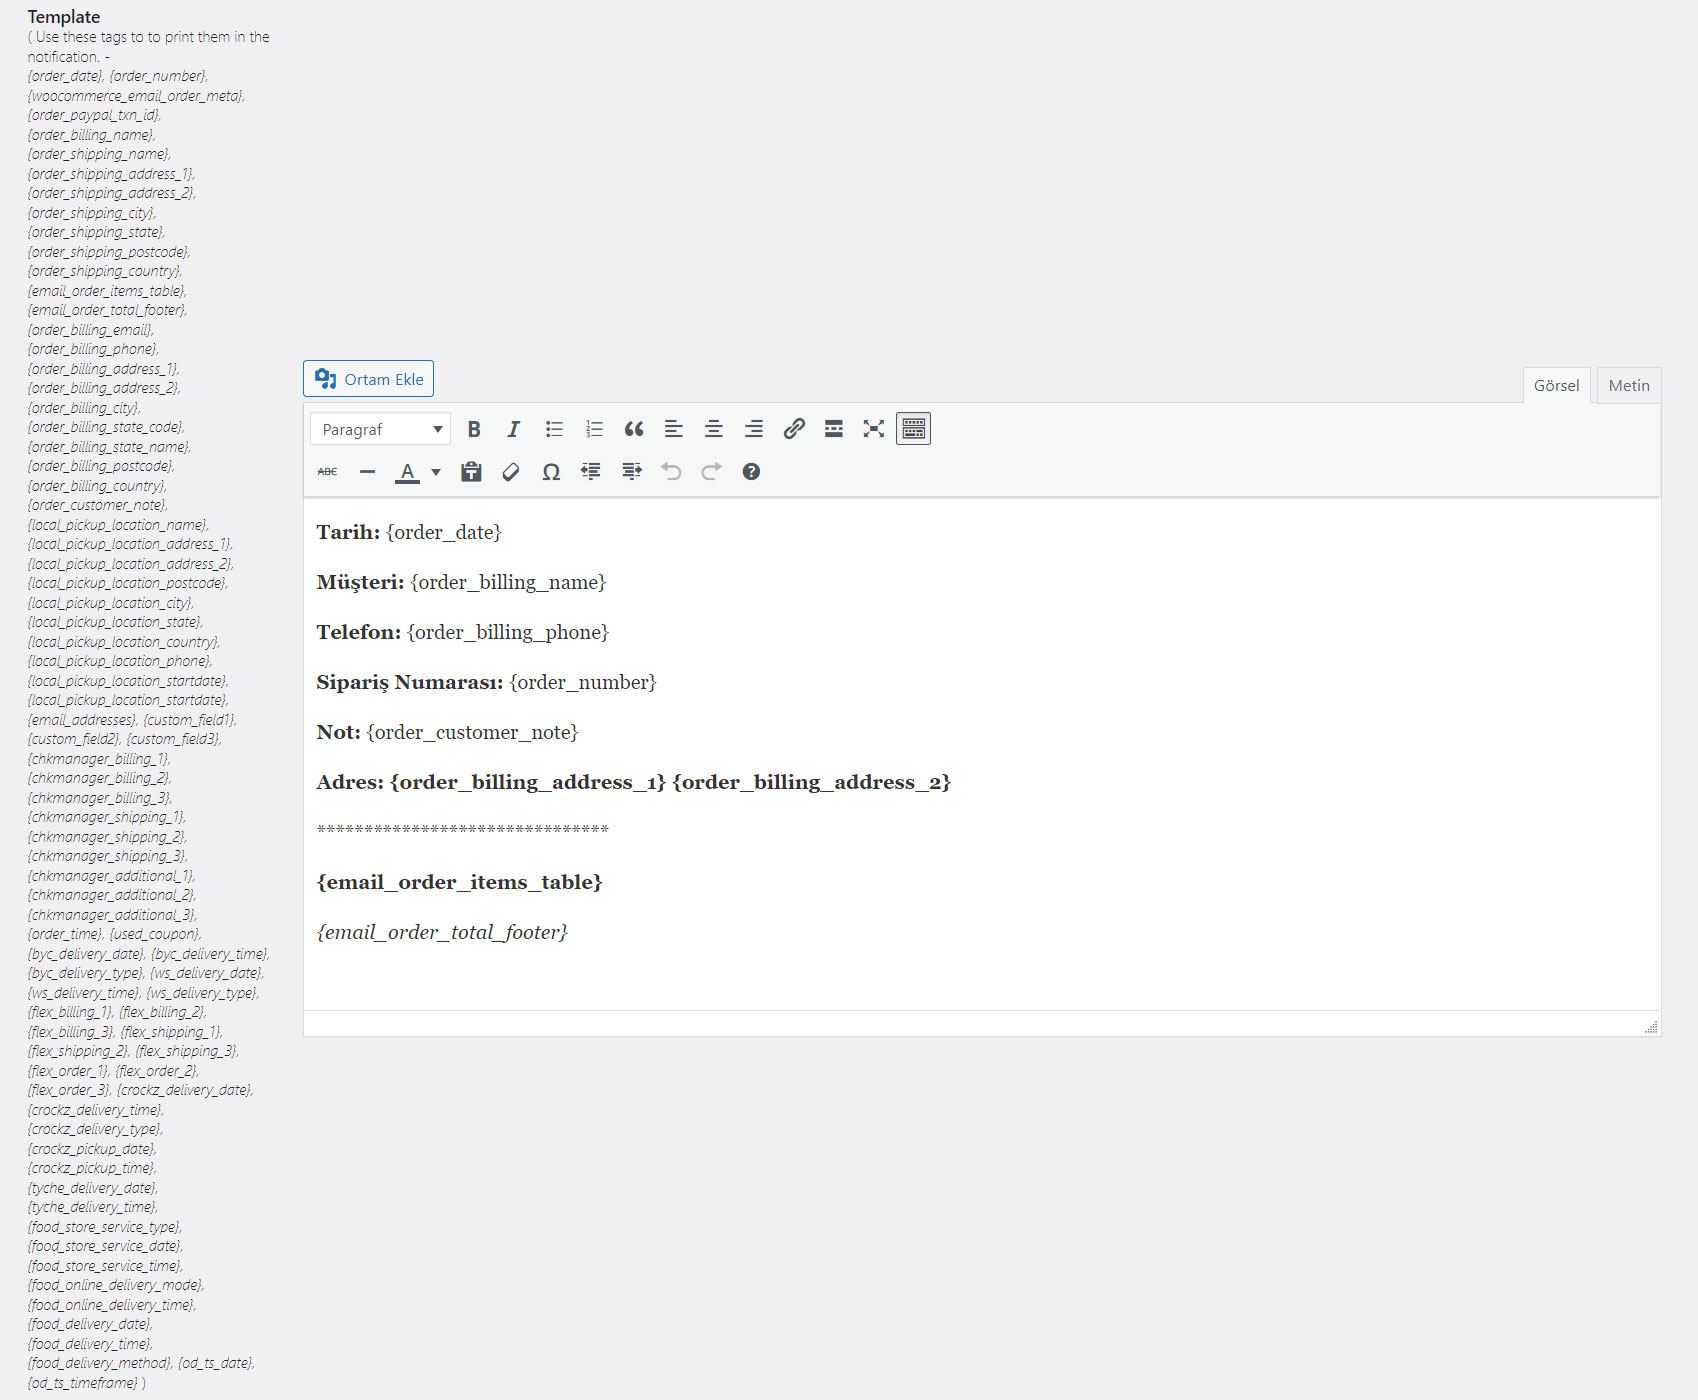1698x1400 pixels.
Task: Click {order_billing_postcode} tag in list
Action: click(x=101, y=466)
